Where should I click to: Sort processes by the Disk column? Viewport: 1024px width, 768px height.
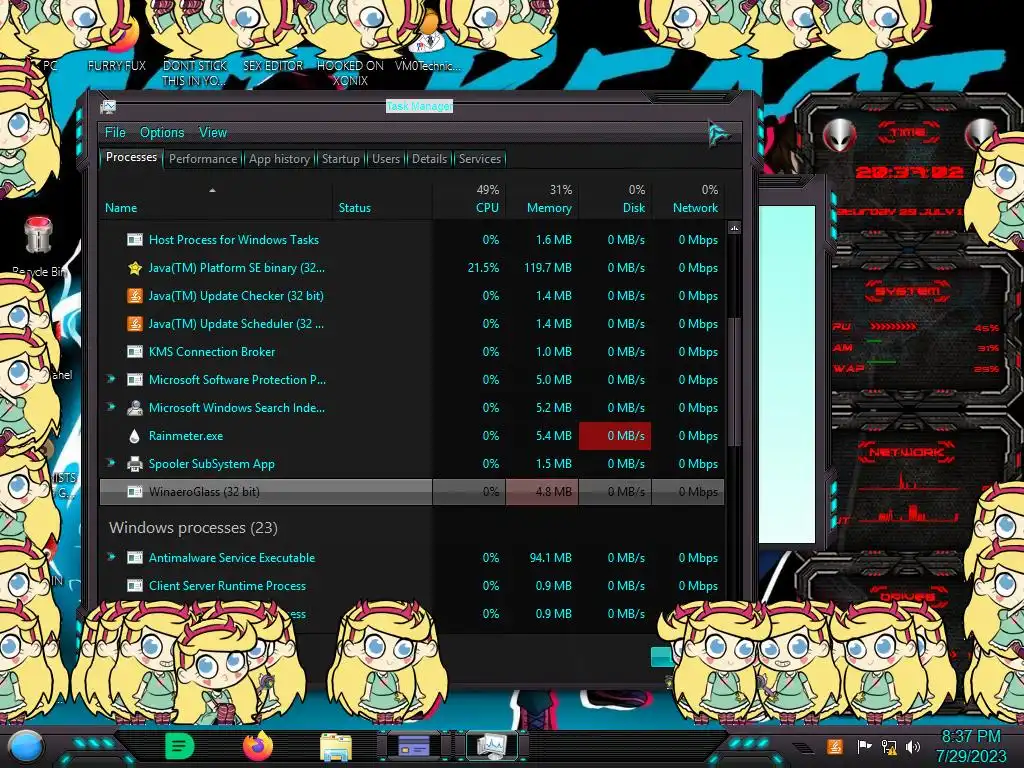(x=615, y=200)
